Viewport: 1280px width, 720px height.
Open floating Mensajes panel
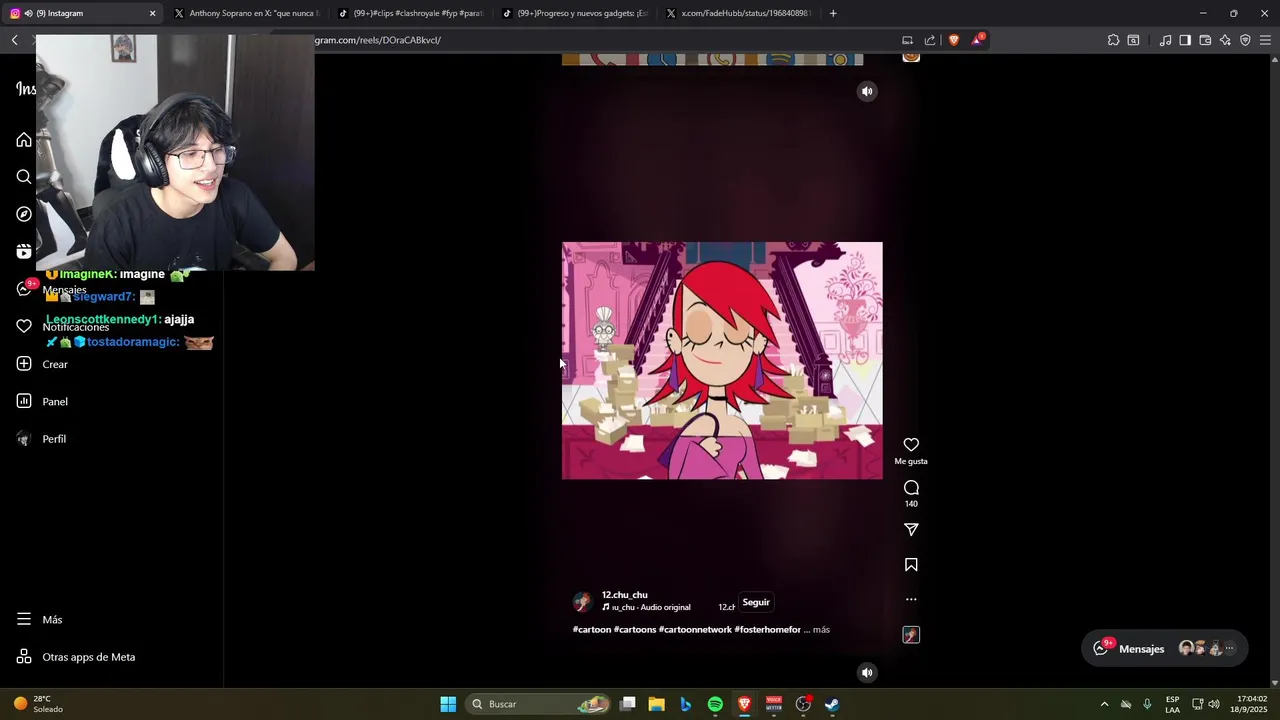click(x=1165, y=648)
